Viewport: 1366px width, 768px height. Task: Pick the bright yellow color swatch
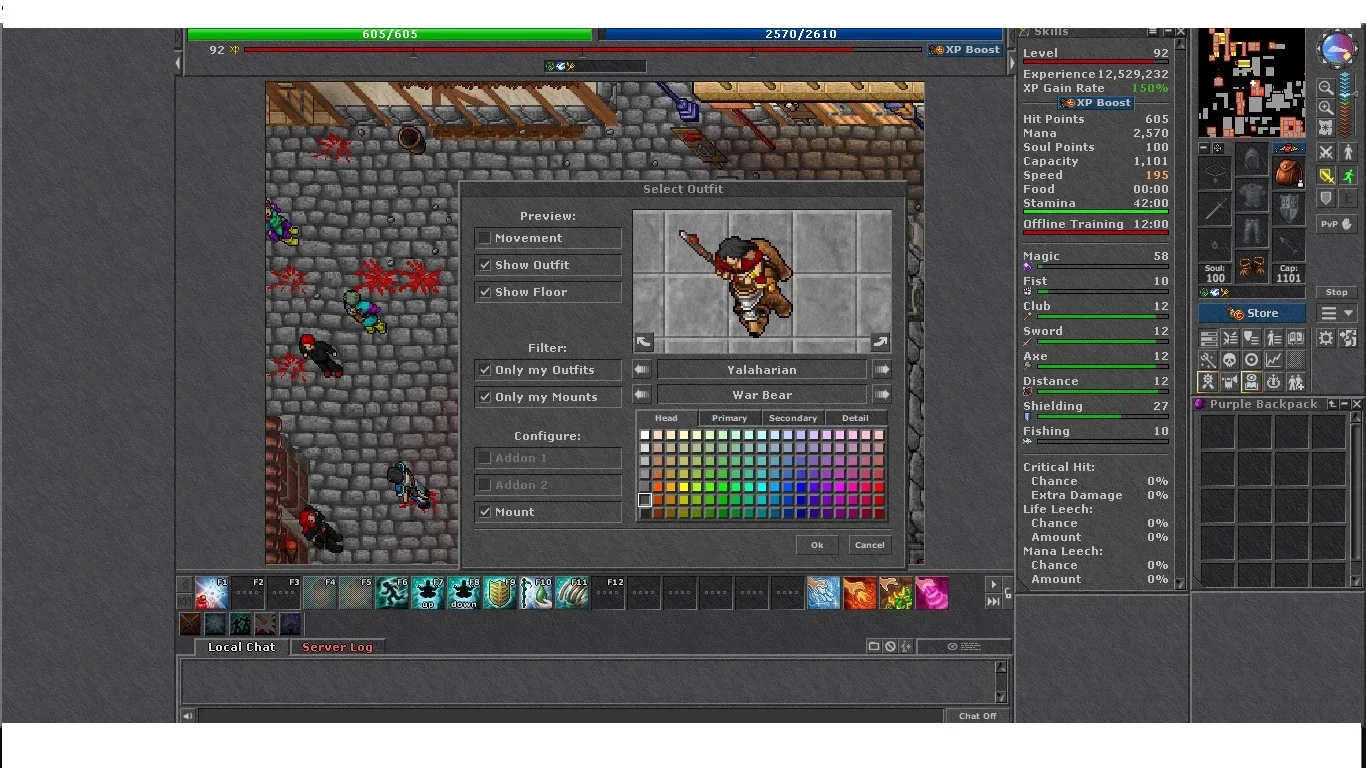click(x=684, y=487)
